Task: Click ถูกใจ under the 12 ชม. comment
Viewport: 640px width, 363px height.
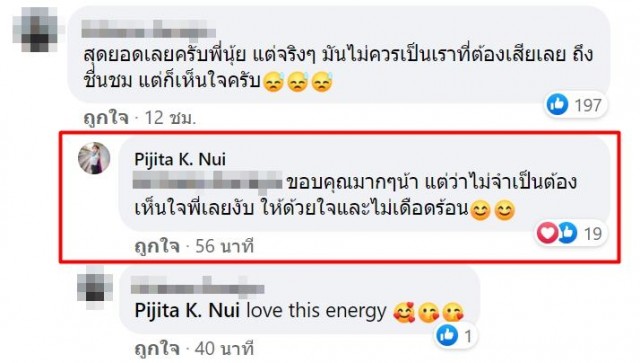Action: (106, 118)
